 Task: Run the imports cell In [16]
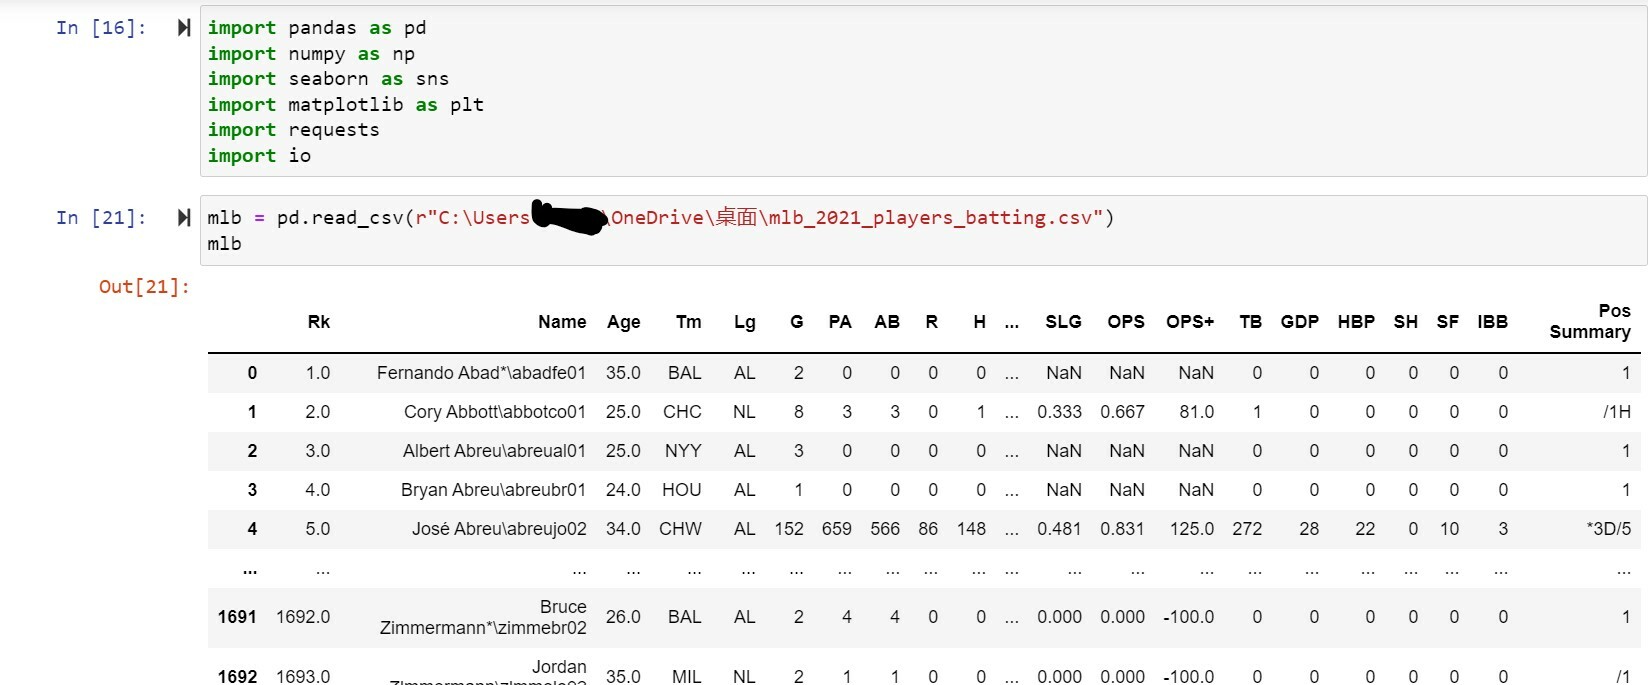click(x=184, y=28)
